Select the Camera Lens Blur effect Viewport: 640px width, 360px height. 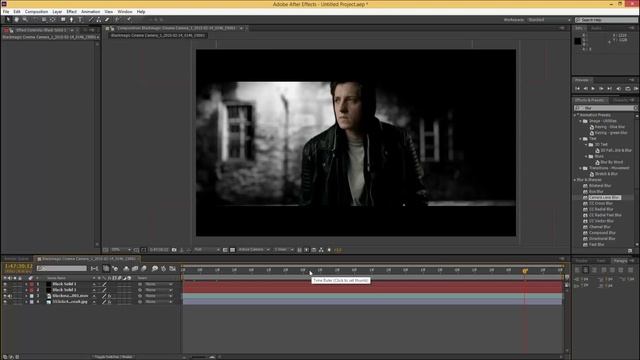coord(603,198)
